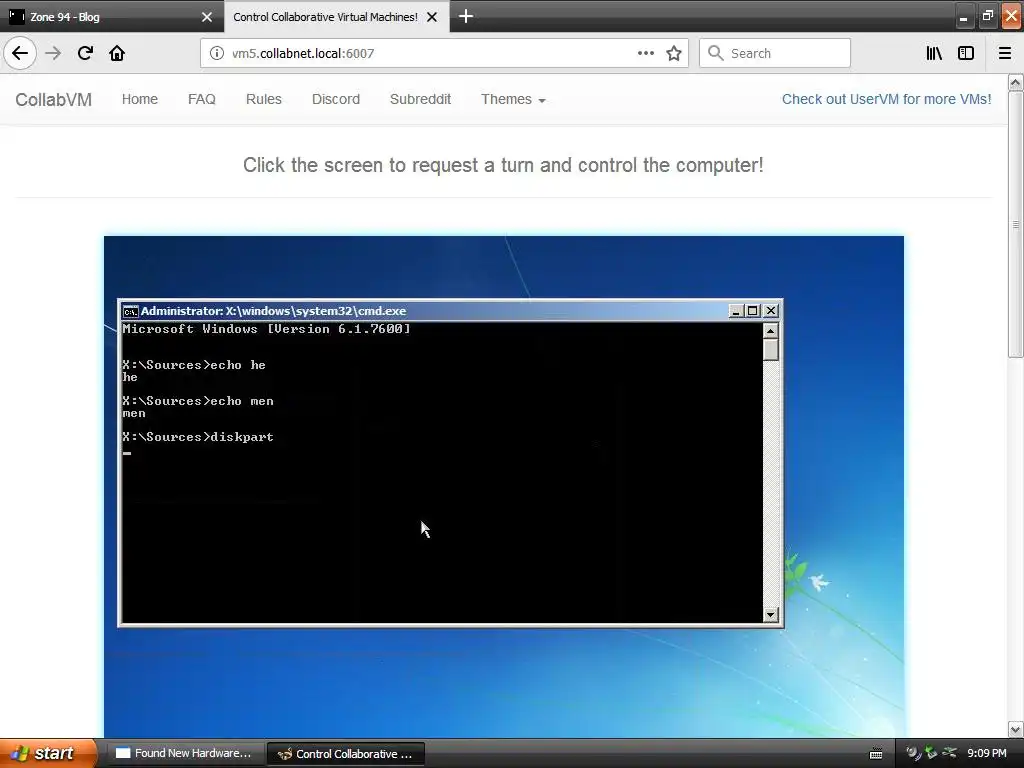
Task: Bookmark this page with the star
Action: [674, 53]
